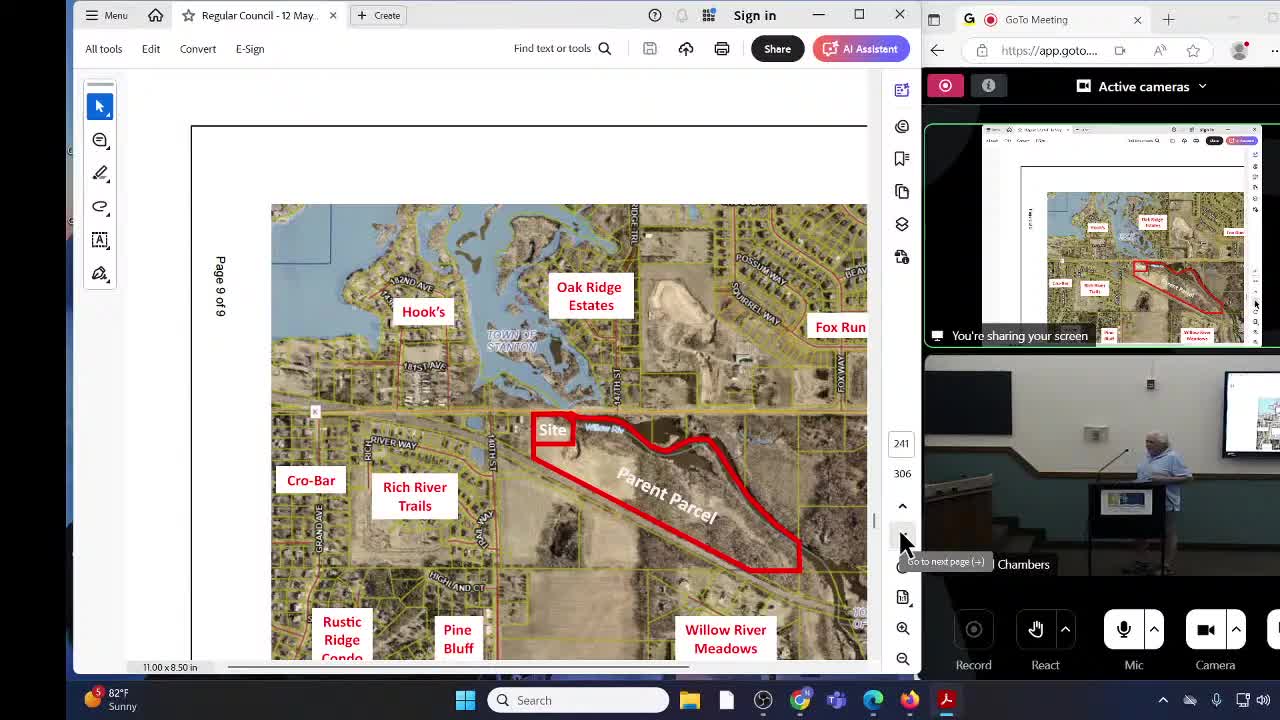Open the text box annotation tool

[x=100, y=240]
